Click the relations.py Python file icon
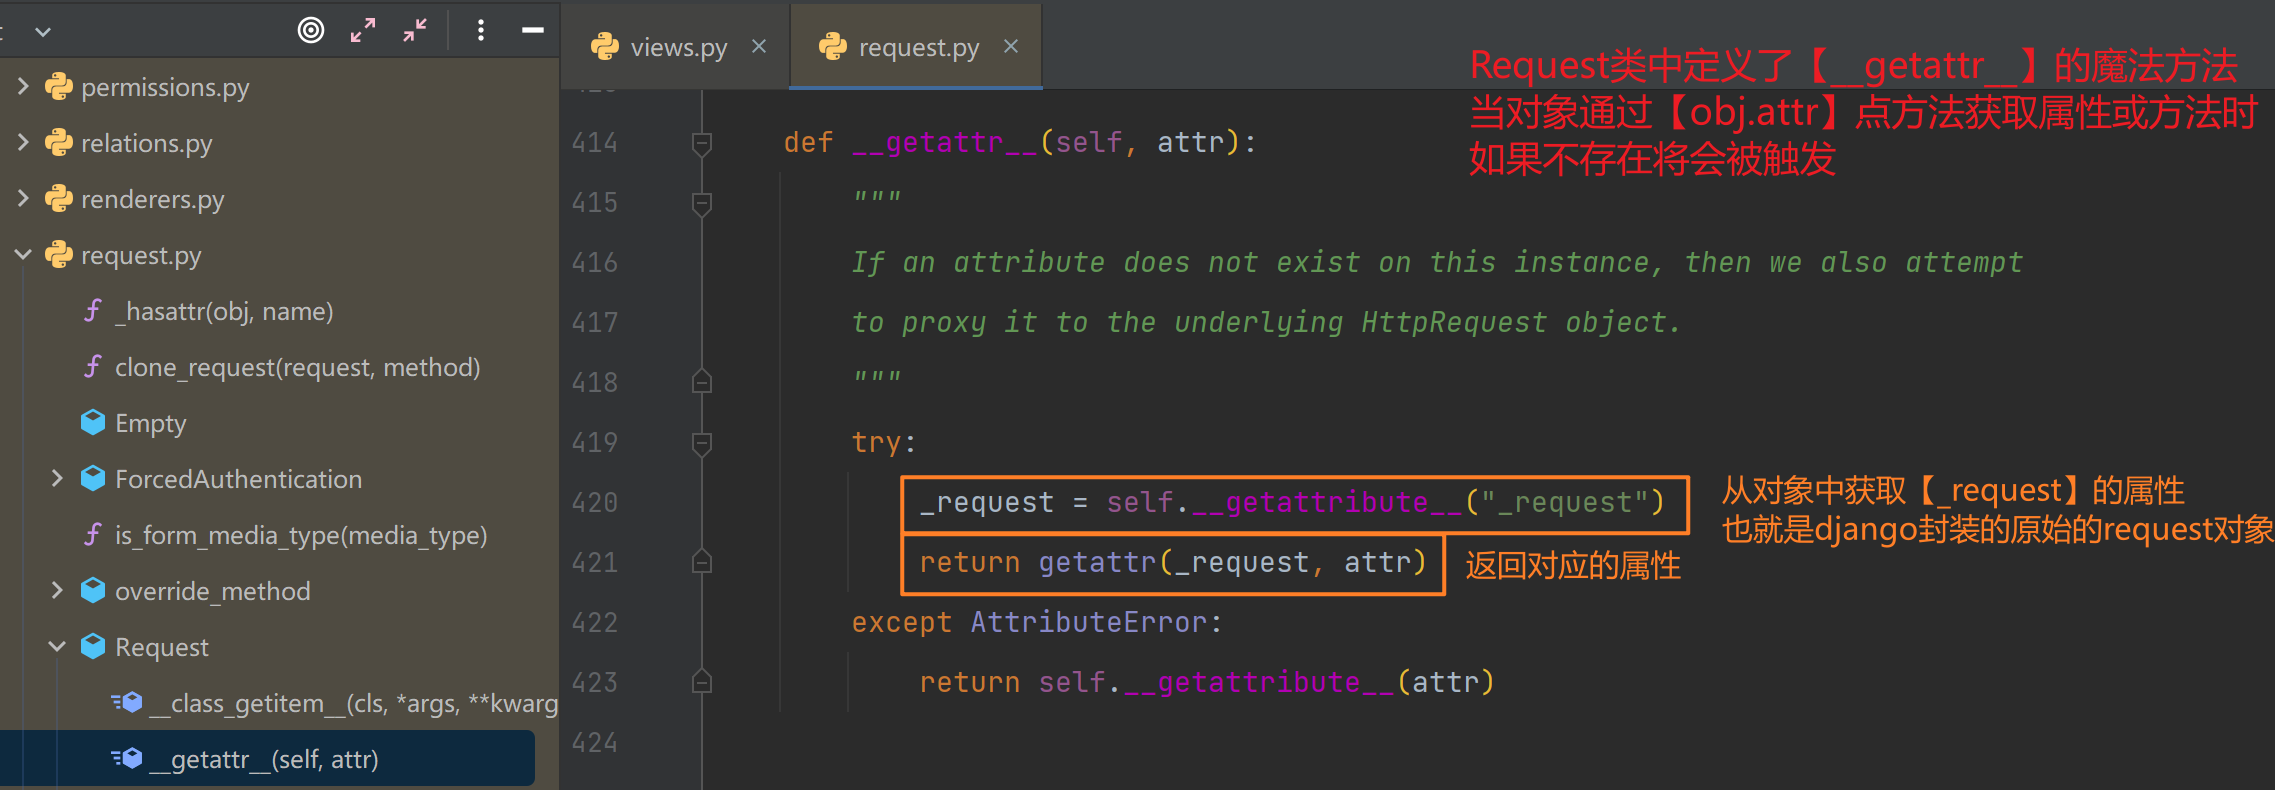Image resolution: width=2275 pixels, height=790 pixels. (59, 143)
